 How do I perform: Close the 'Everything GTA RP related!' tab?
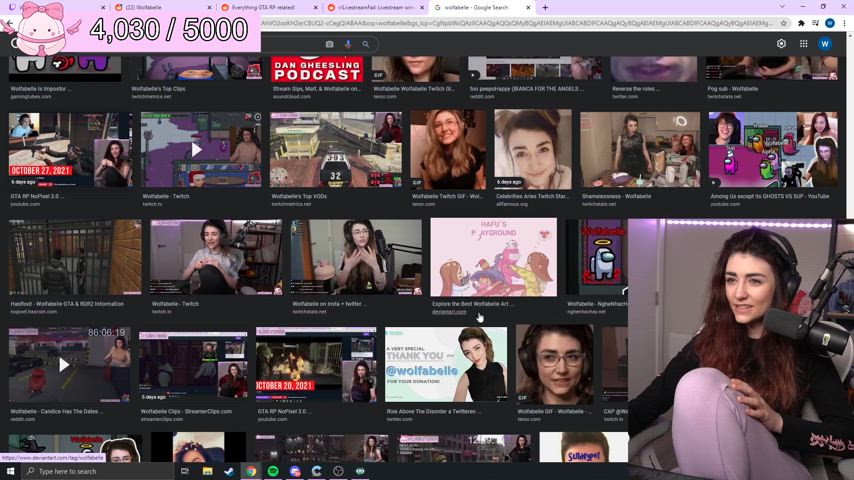315,8
